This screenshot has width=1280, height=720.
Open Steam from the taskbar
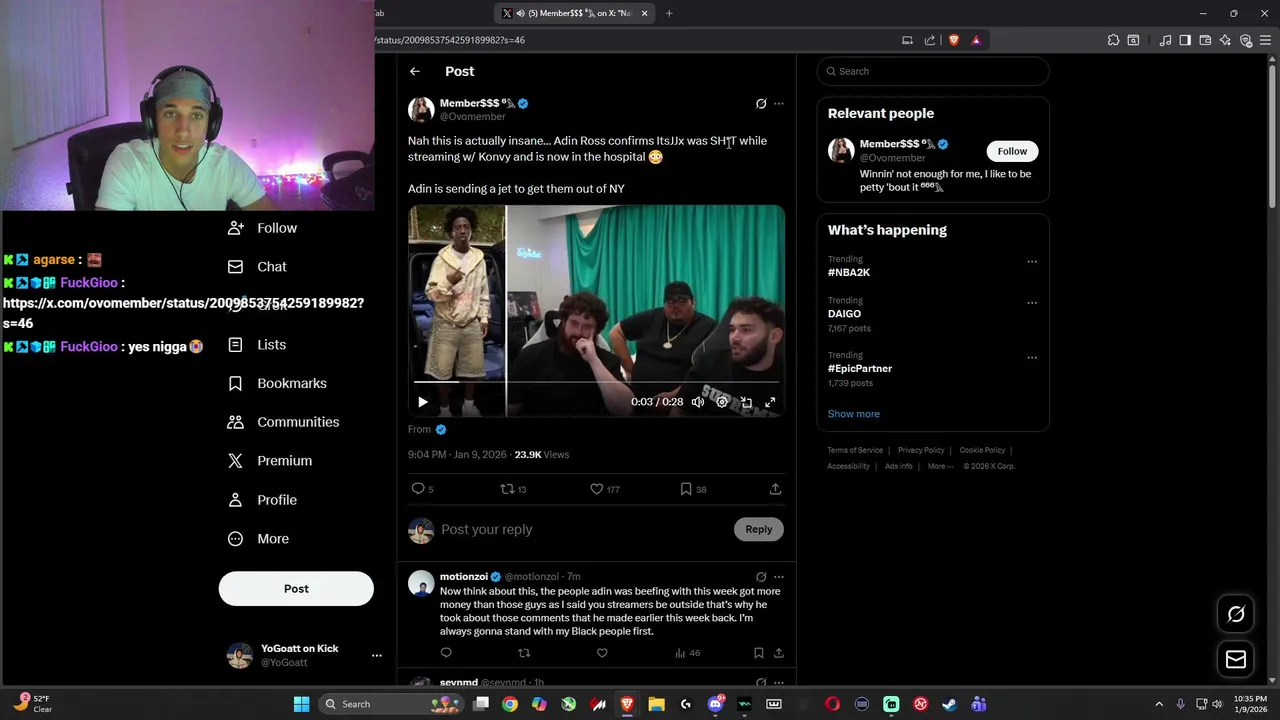[x=949, y=704]
